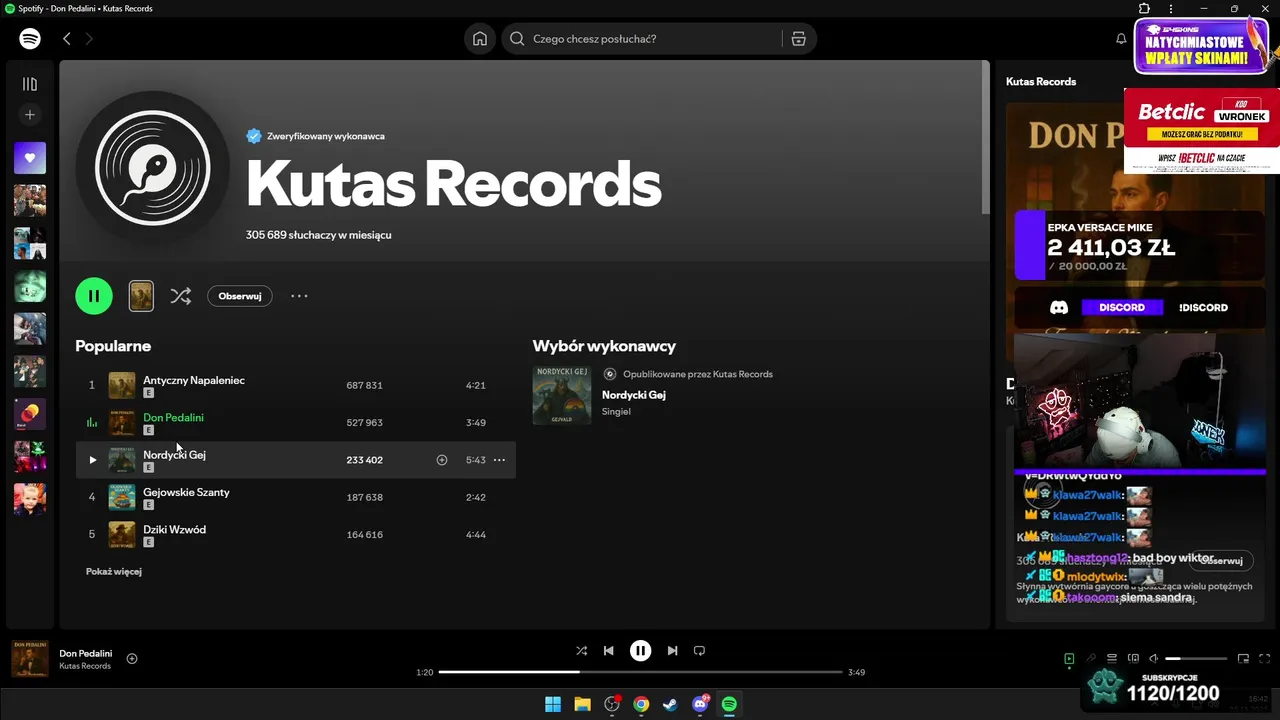This screenshot has height=720, width=1280.
Task: Open Steam on taskbar
Action: (x=670, y=704)
